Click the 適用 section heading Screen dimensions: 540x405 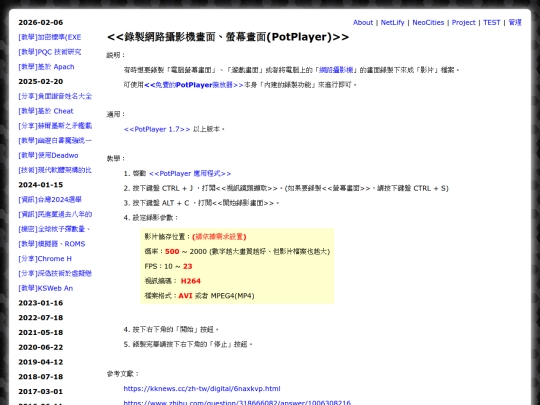click(x=116, y=115)
